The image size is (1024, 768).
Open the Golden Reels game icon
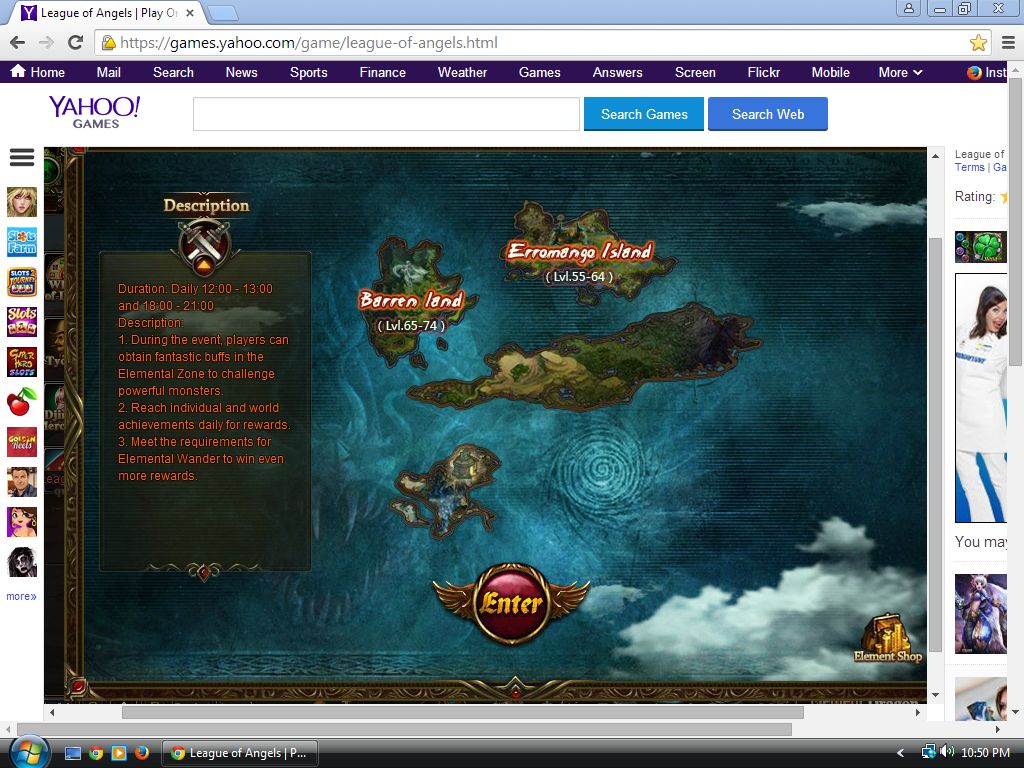(22, 442)
